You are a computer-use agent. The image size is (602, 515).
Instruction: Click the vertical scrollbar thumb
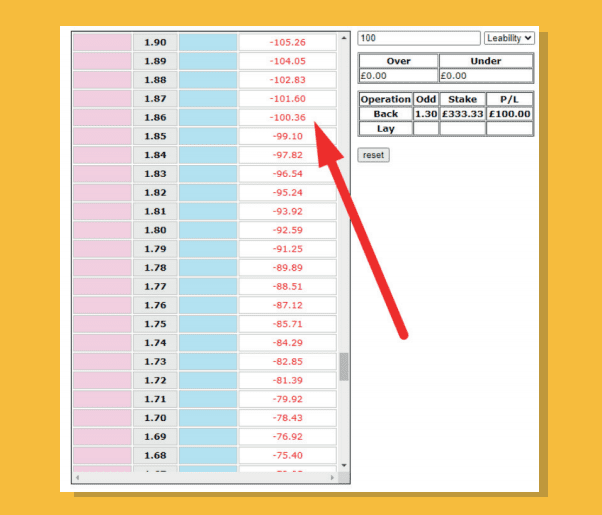[344, 367]
